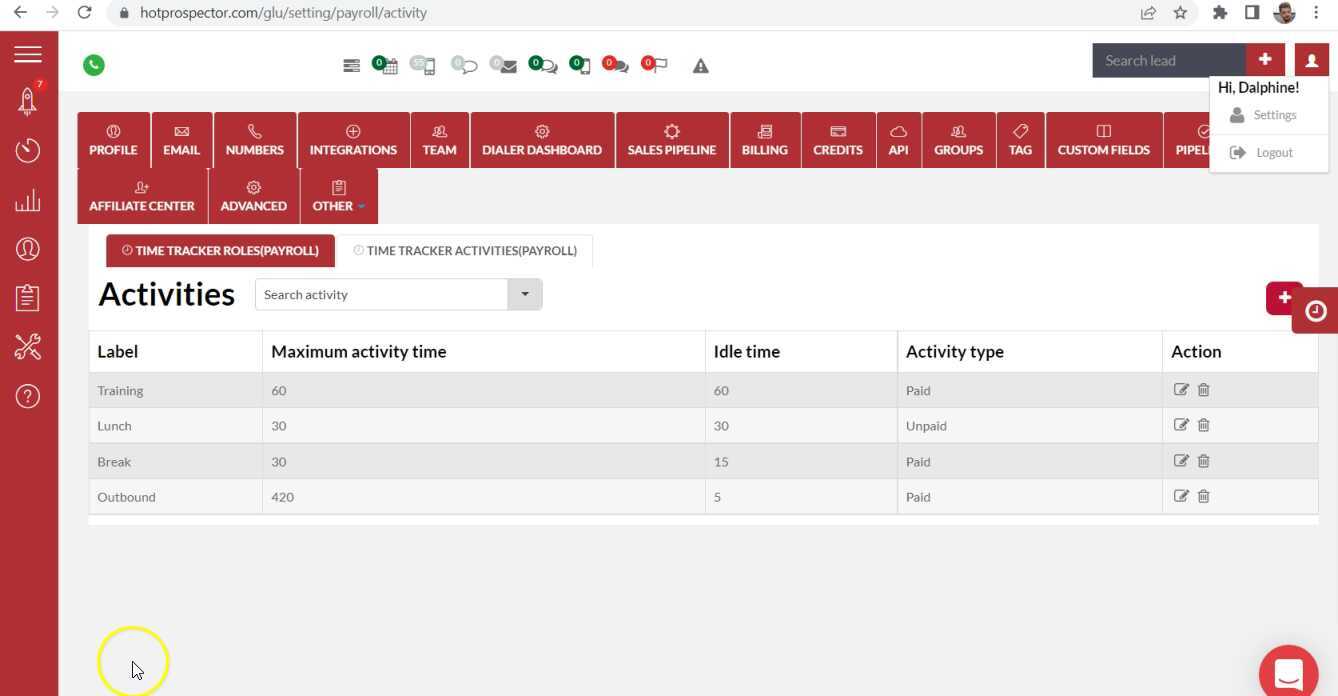This screenshot has height=696, width=1338.
Task: Click the edit icon for Outbound row
Action: (x=1181, y=496)
